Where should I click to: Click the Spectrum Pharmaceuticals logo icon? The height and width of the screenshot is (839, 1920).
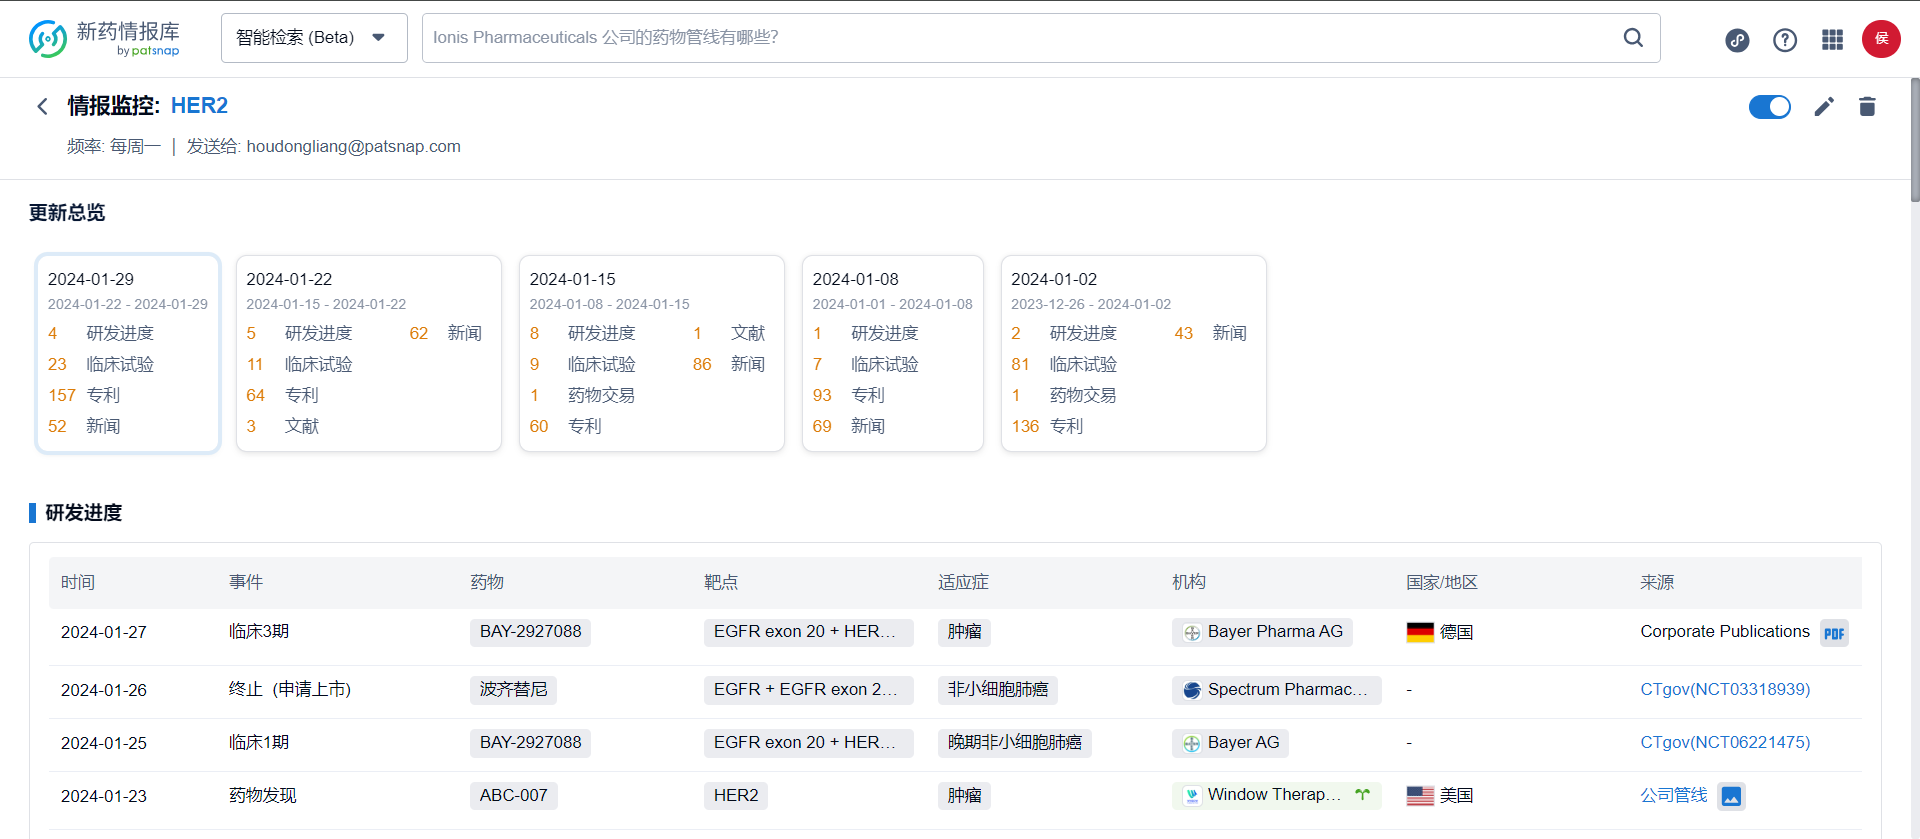coord(1192,690)
